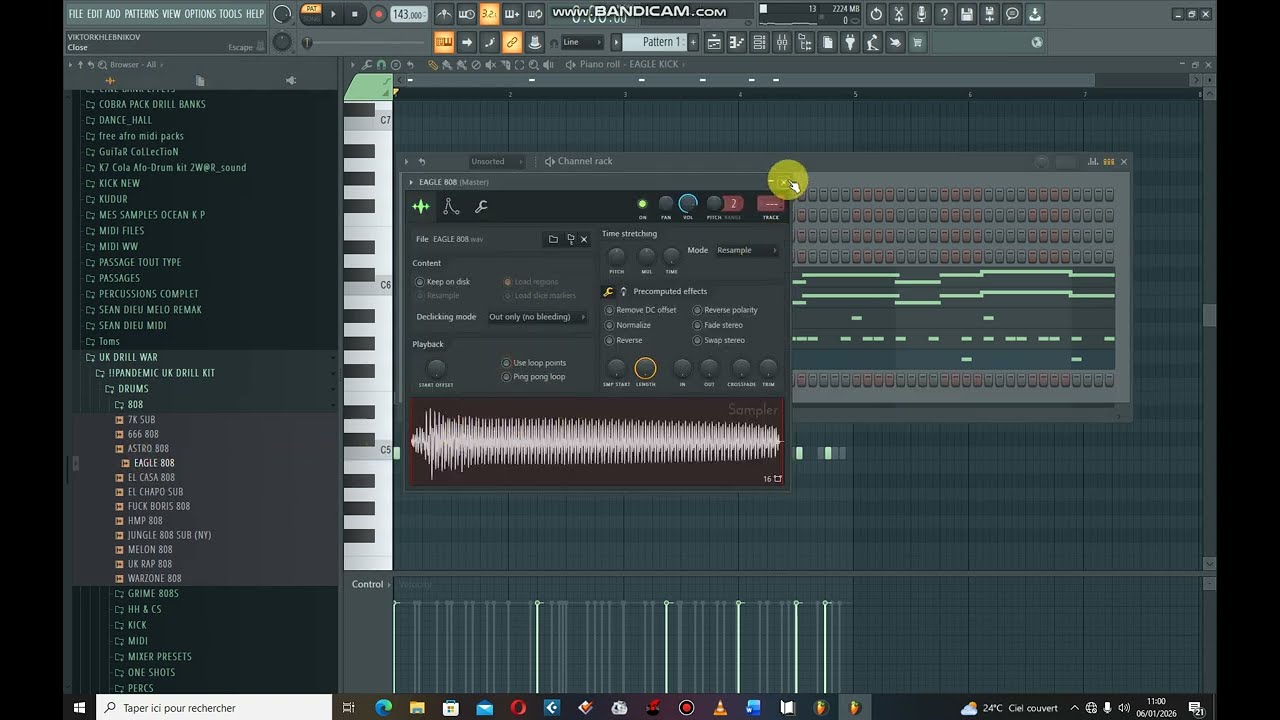Click the magnet snap icon in the piano roll
1280x720 pixels.
coord(380,64)
